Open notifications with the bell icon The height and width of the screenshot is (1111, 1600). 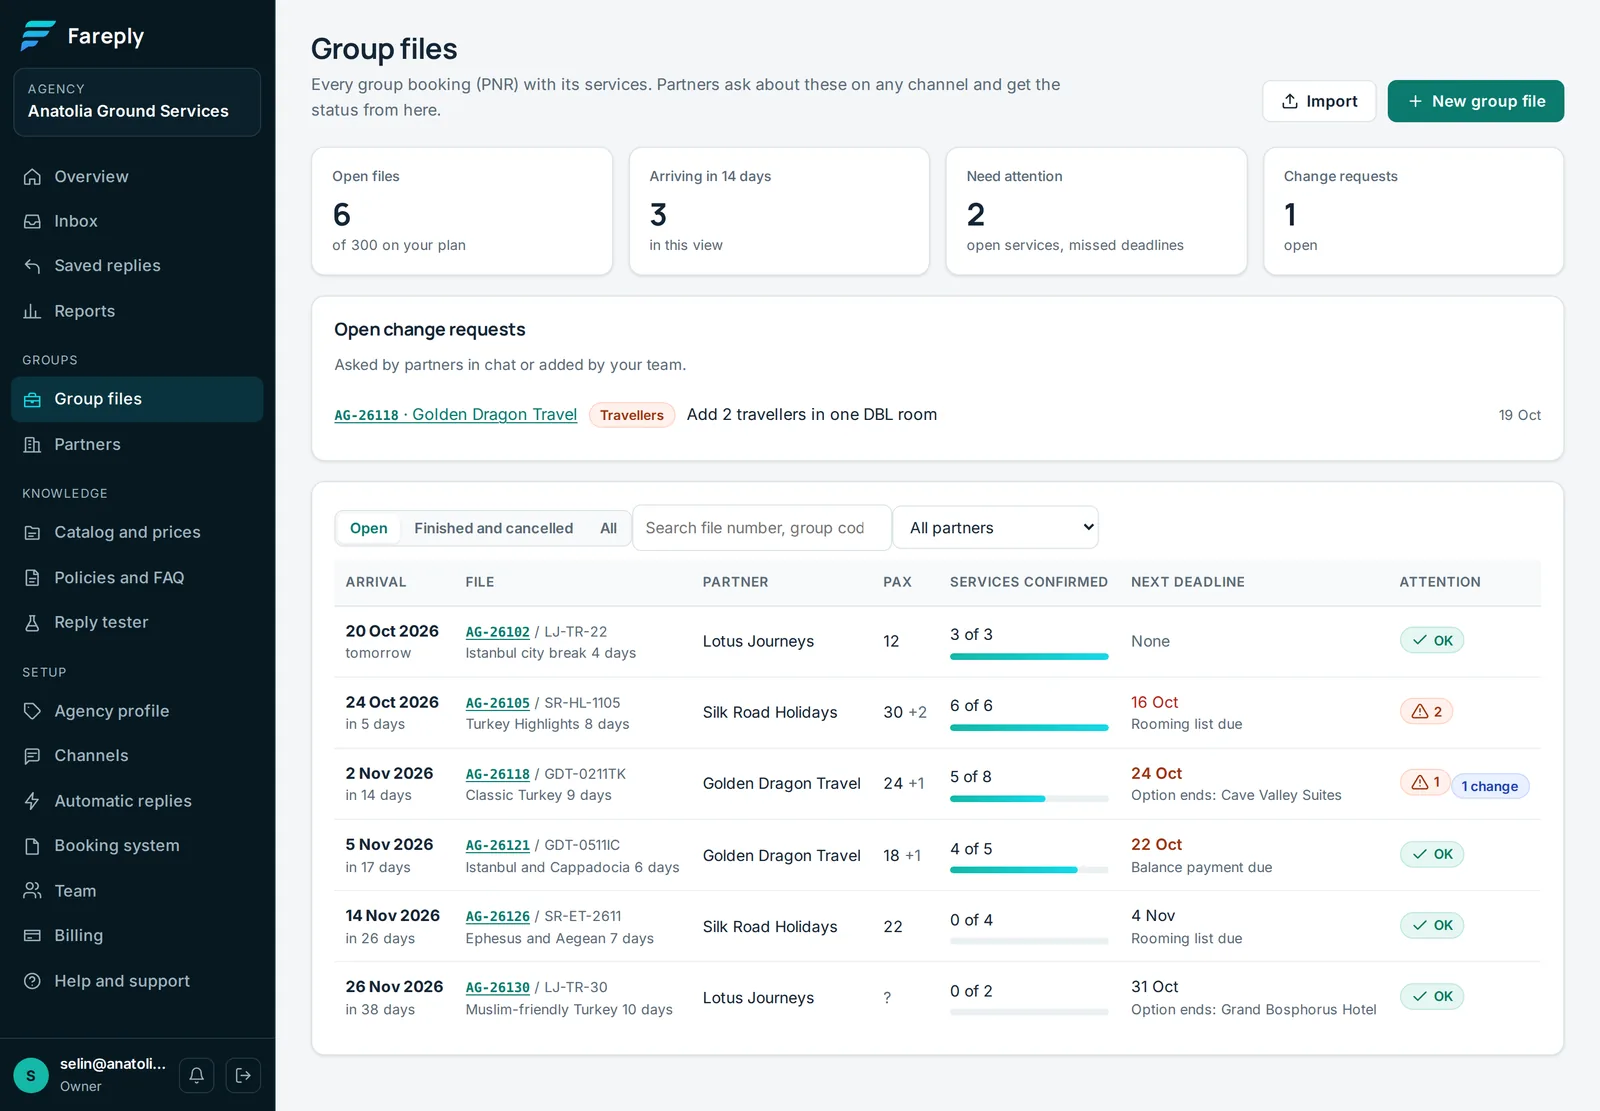pyautogui.click(x=197, y=1075)
